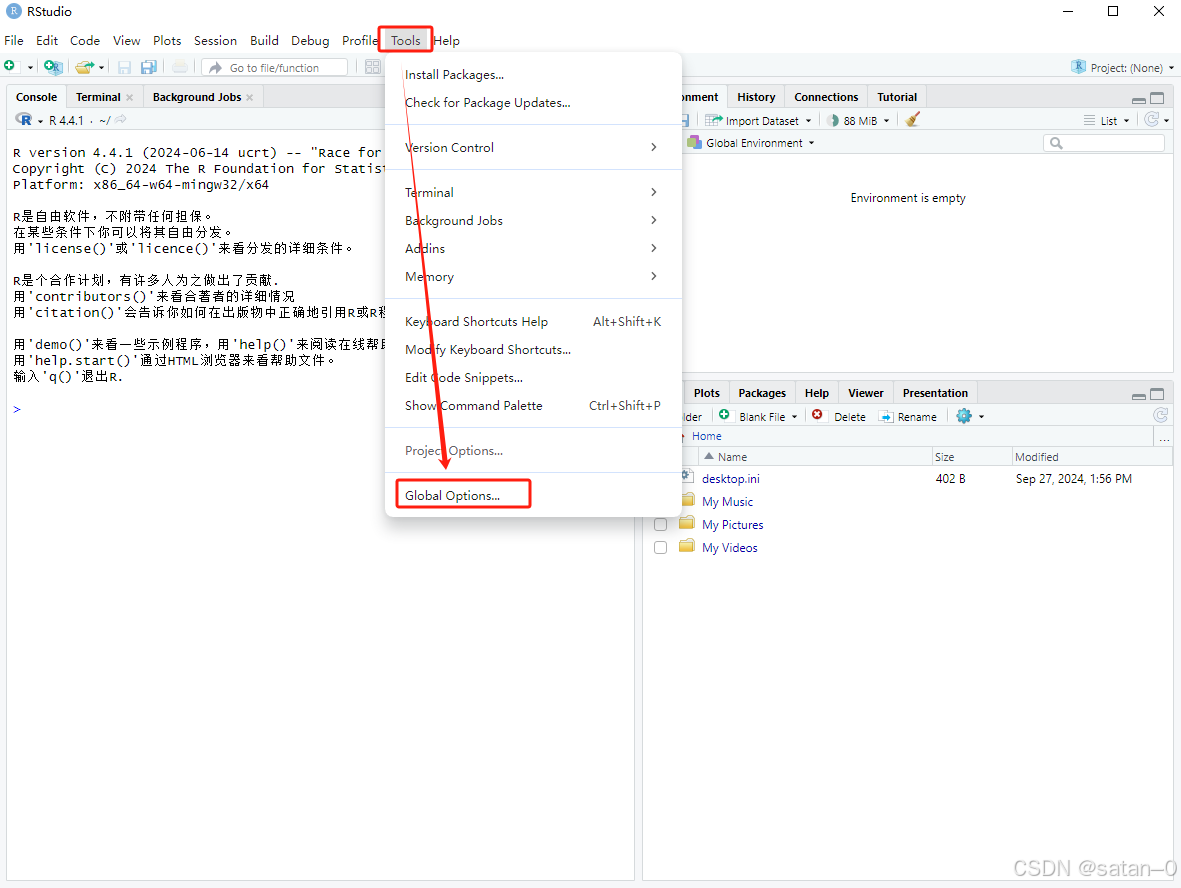Click the red Delete icon in the Files pane
This screenshot has height=888, width=1181.
tap(817, 415)
